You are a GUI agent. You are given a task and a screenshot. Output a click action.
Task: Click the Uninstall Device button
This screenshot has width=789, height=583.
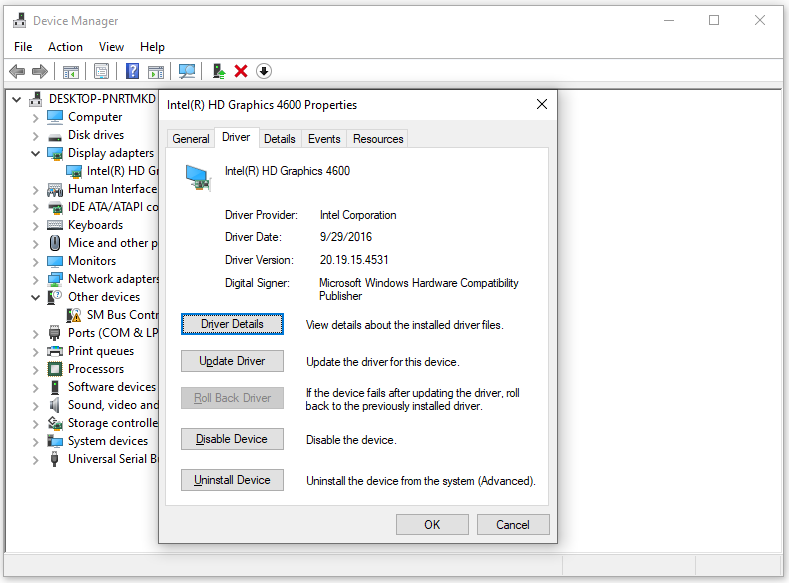[x=232, y=480]
